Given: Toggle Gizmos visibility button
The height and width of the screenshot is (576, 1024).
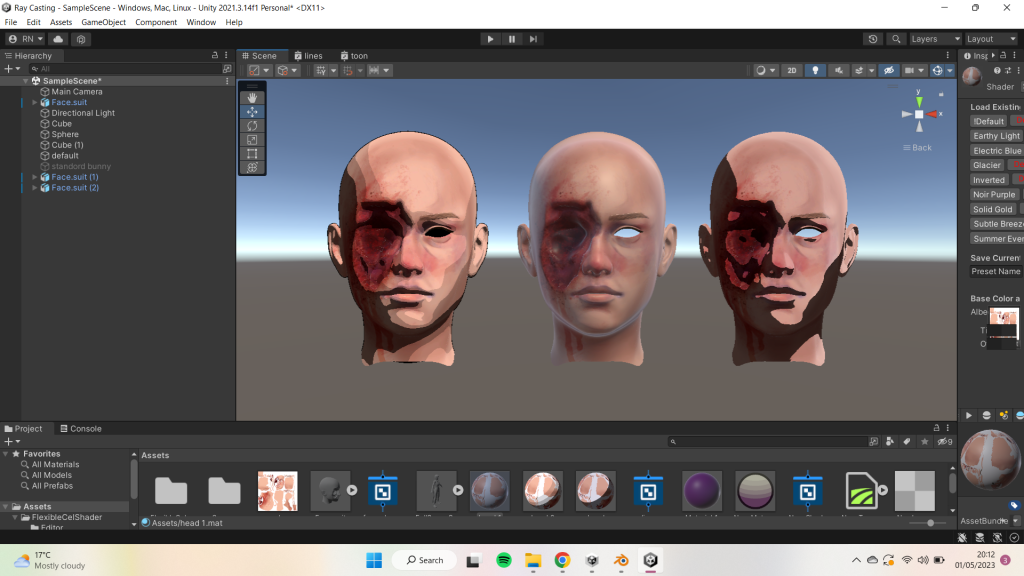Looking at the screenshot, I should tap(938, 71).
